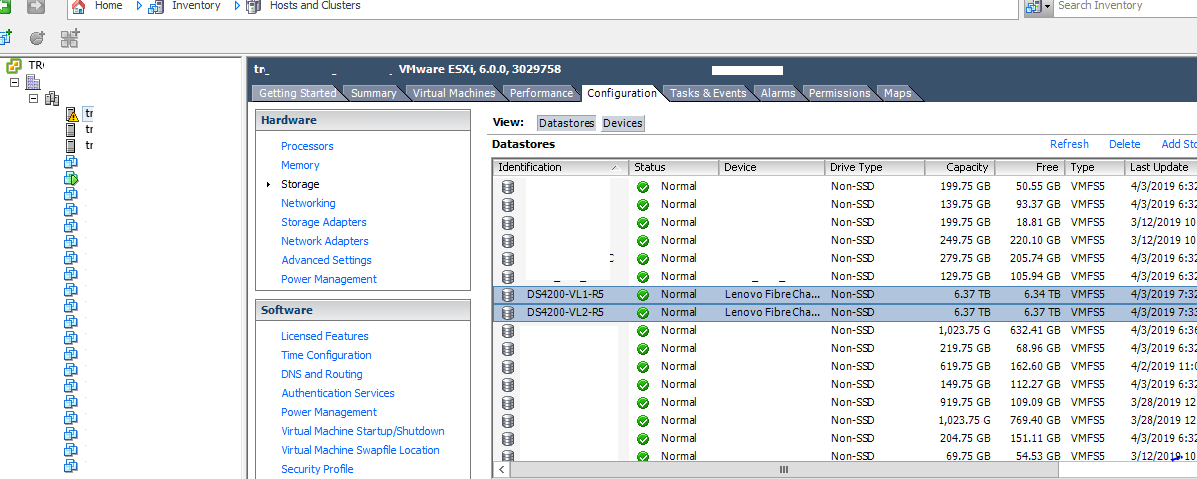Click the horizontal scrollbar thumb under datastores
Image resolution: width=1197 pixels, height=479 pixels.
click(783, 469)
